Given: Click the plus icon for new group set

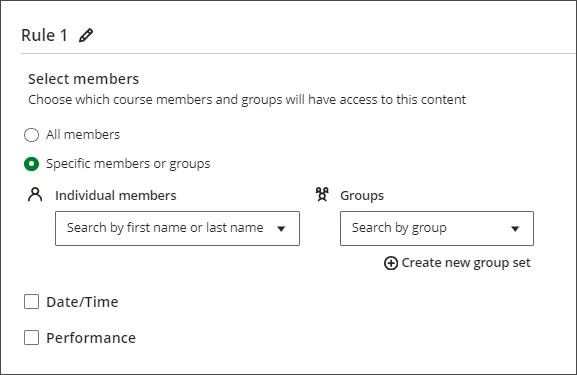Looking at the screenshot, I should click(x=390, y=263).
